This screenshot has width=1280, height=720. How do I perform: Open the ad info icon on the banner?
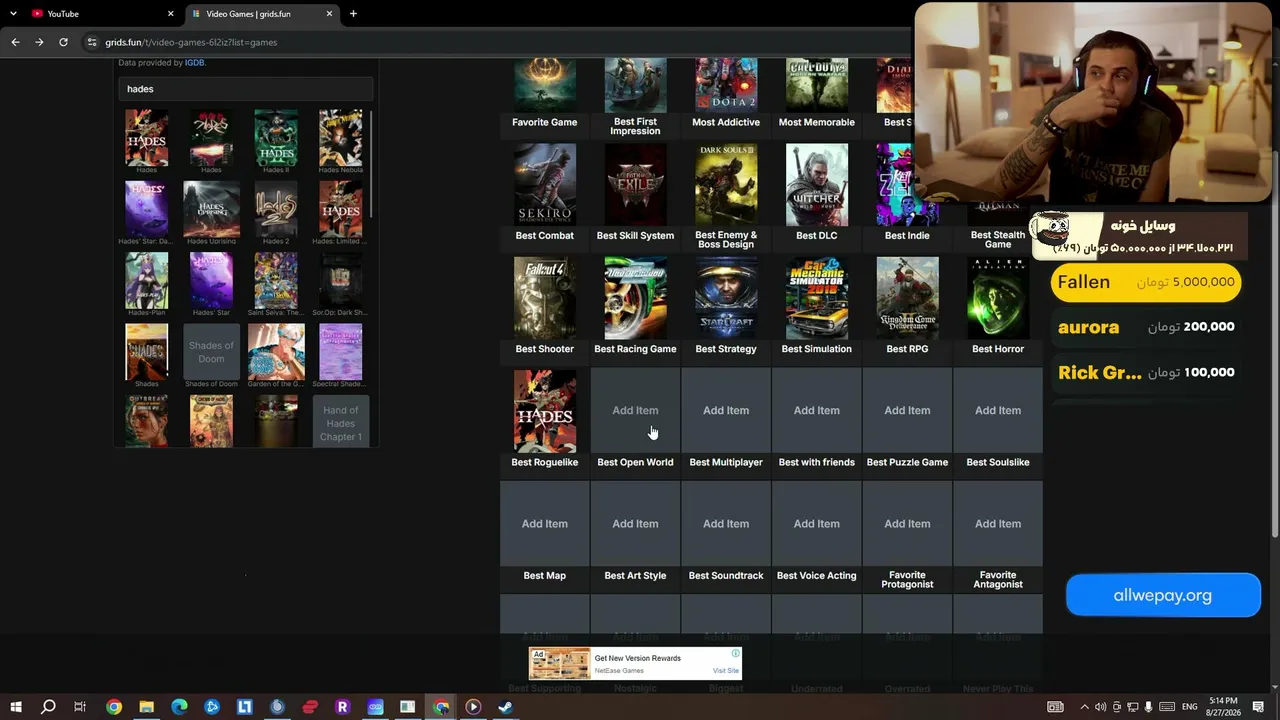coord(735,654)
